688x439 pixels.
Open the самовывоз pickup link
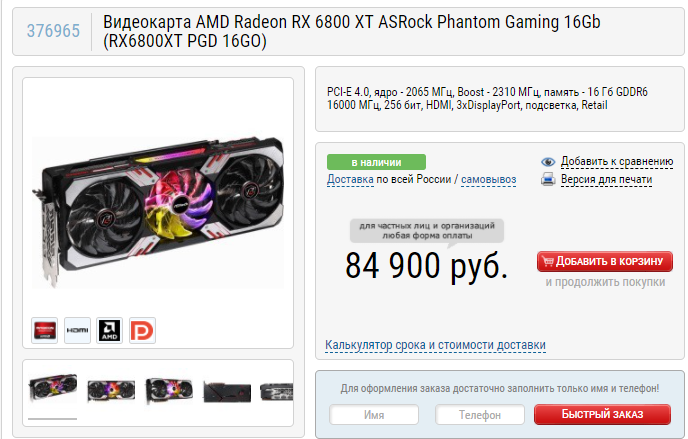(488, 179)
